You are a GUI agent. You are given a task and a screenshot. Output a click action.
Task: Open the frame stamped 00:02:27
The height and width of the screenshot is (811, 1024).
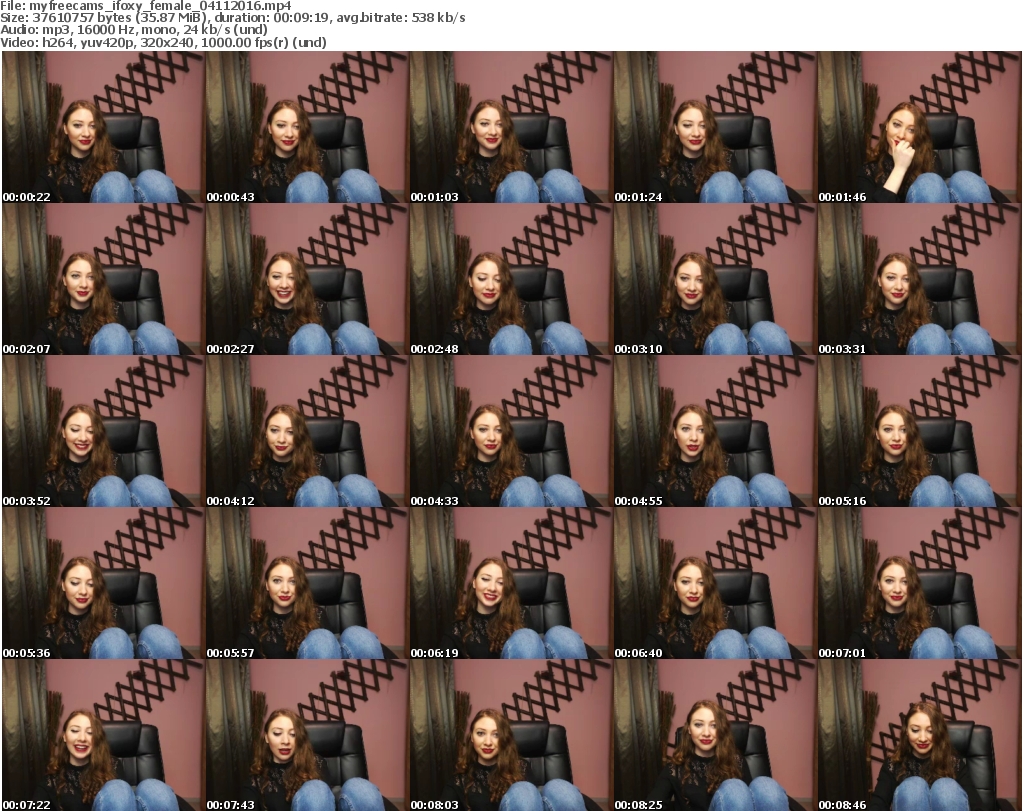point(307,279)
